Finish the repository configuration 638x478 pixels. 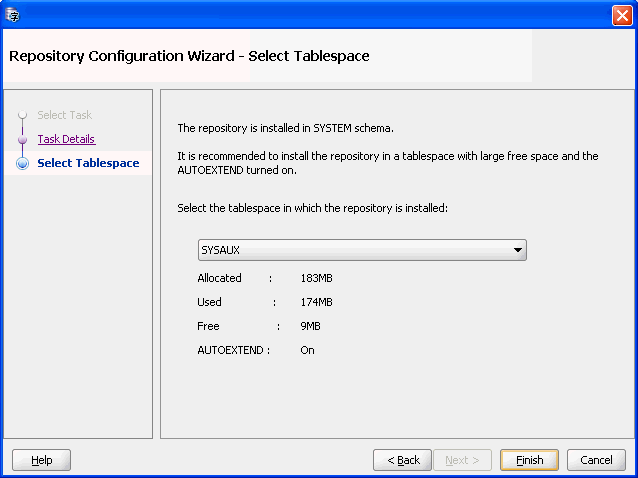click(x=529, y=460)
